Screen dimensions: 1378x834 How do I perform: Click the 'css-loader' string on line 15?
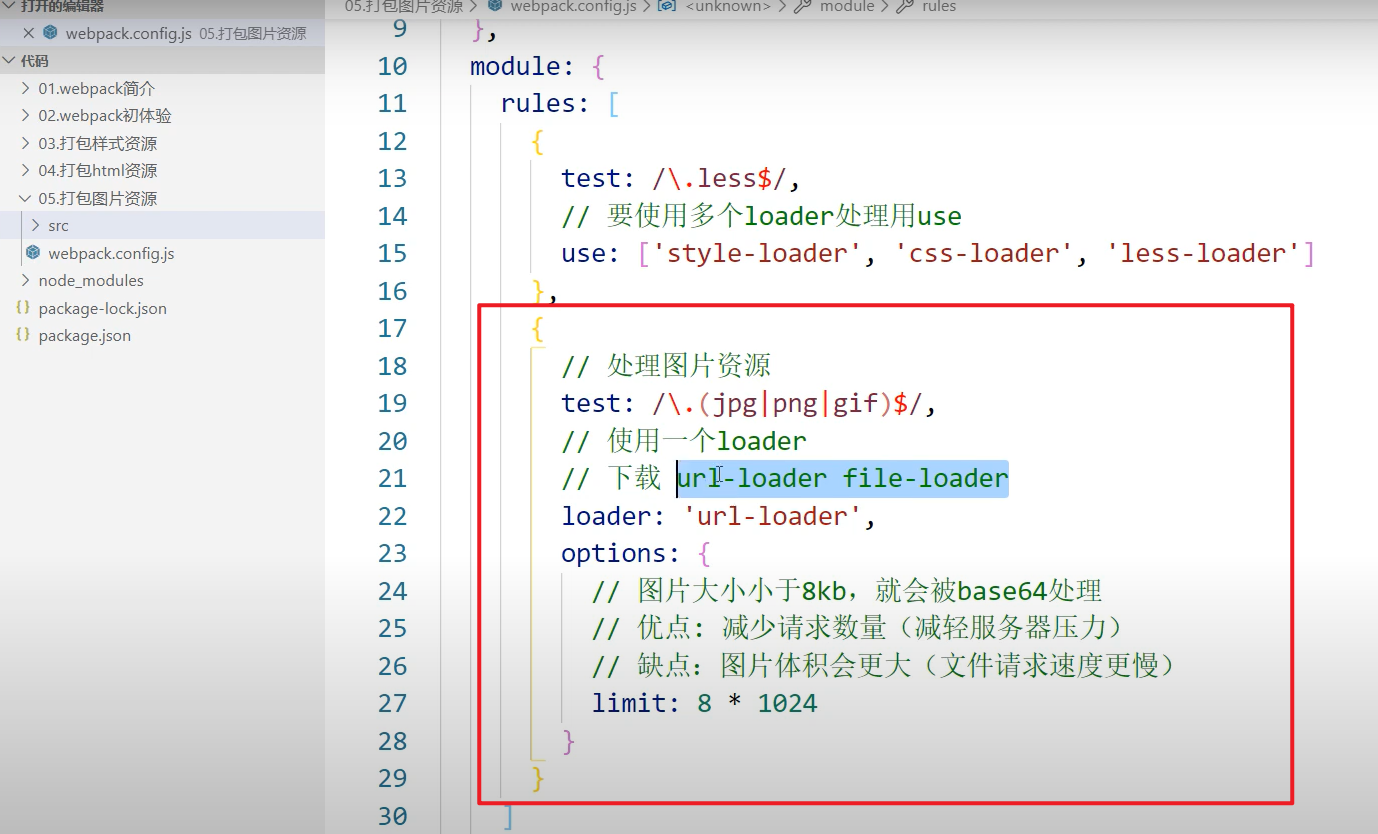[985, 254]
